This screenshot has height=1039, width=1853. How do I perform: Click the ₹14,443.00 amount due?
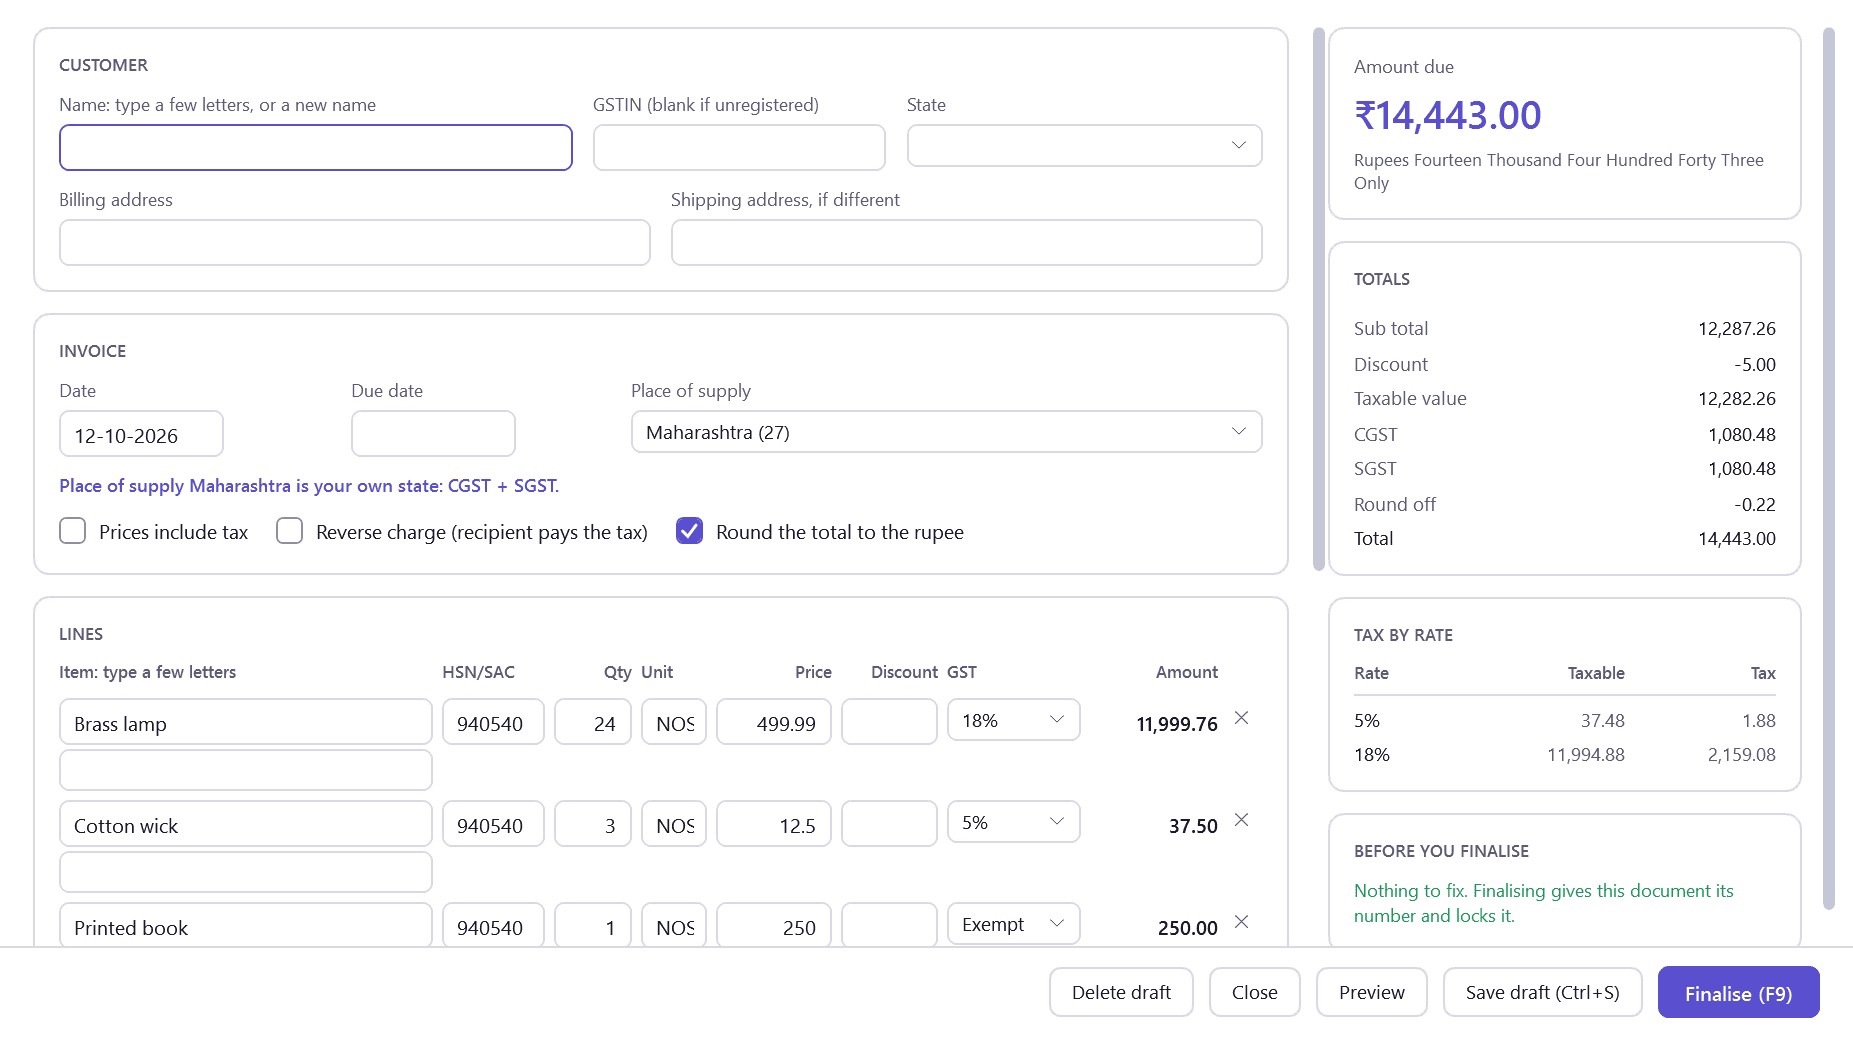(1447, 115)
